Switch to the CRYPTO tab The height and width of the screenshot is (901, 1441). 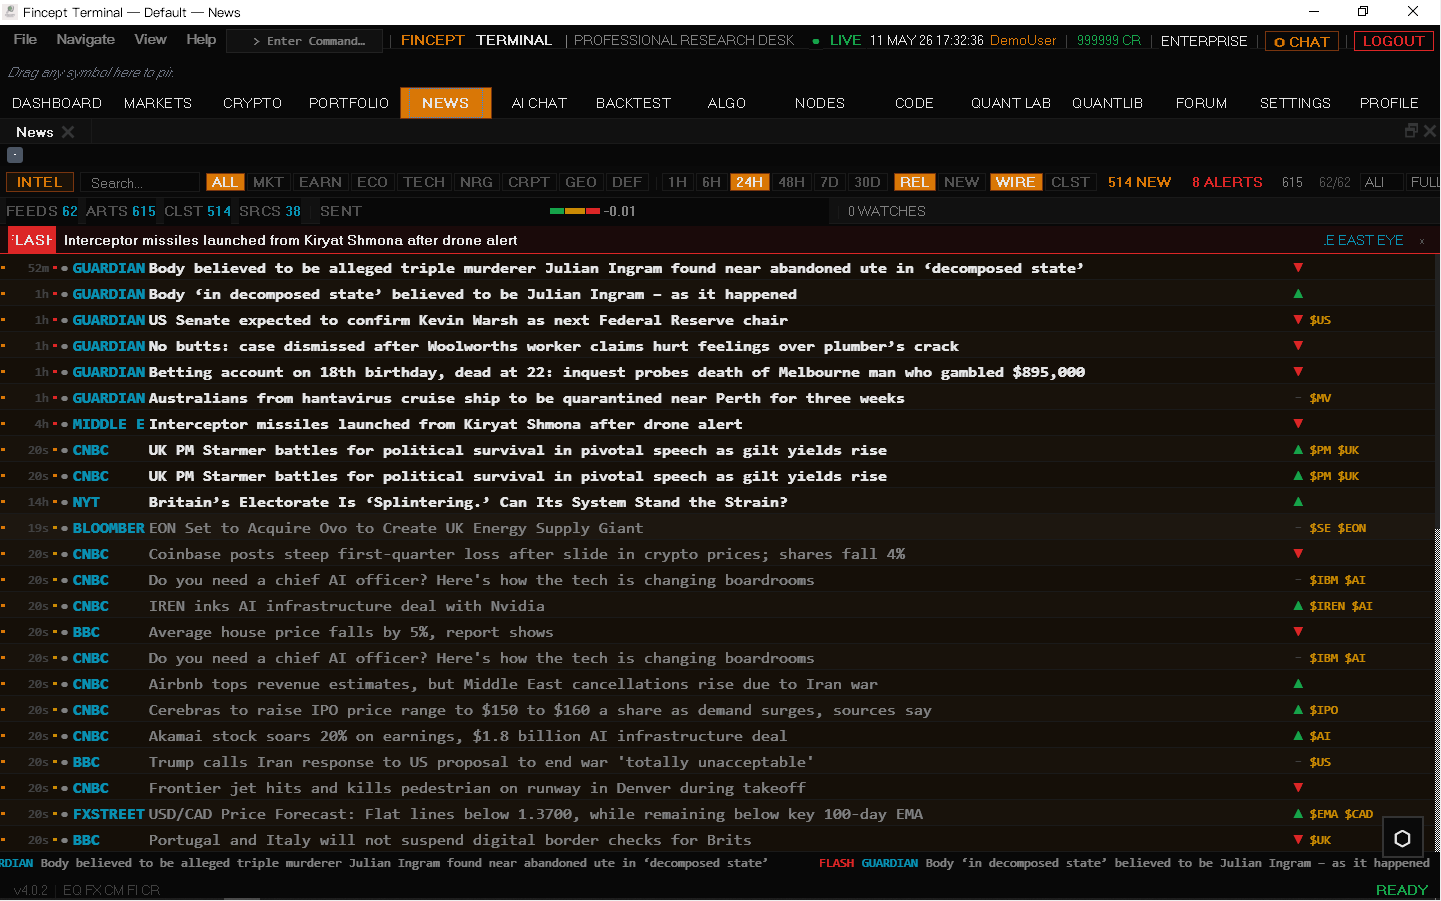click(x=252, y=103)
